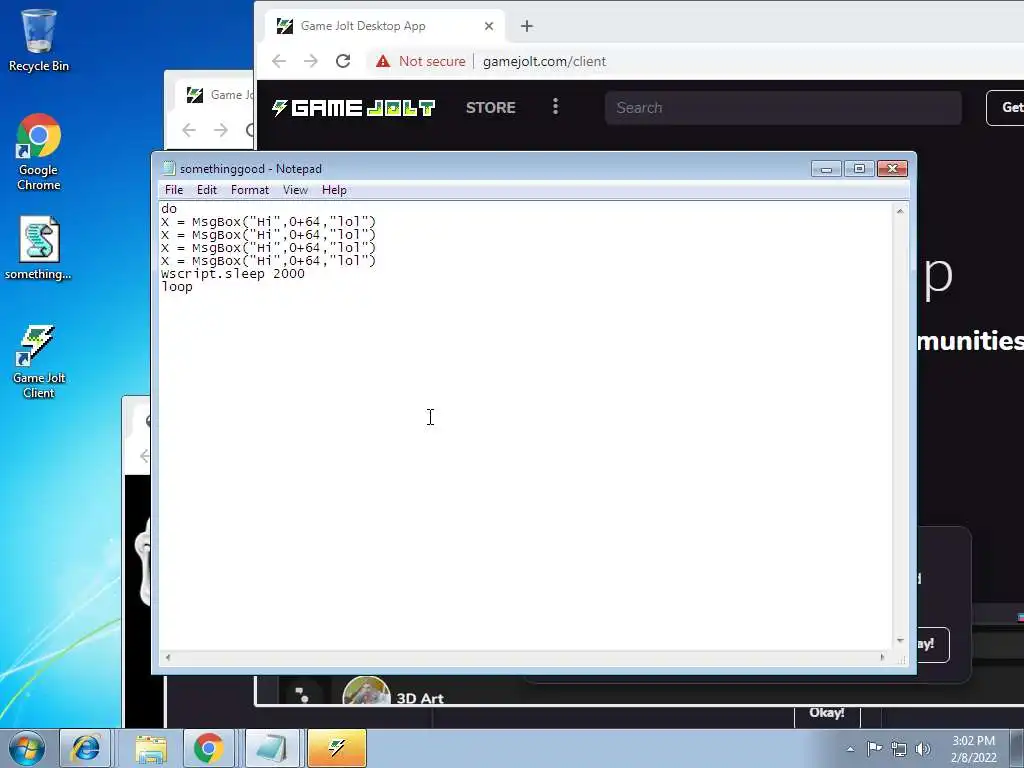Launch the Game Jolt Client desktop shortcut
This screenshot has width=1024, height=768.
click(x=39, y=361)
